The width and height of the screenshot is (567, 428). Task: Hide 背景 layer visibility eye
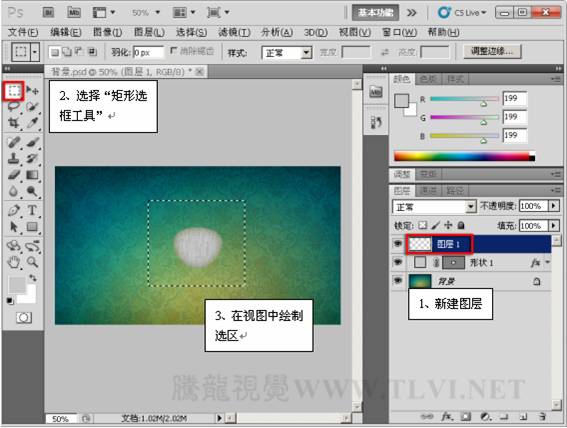click(x=398, y=280)
